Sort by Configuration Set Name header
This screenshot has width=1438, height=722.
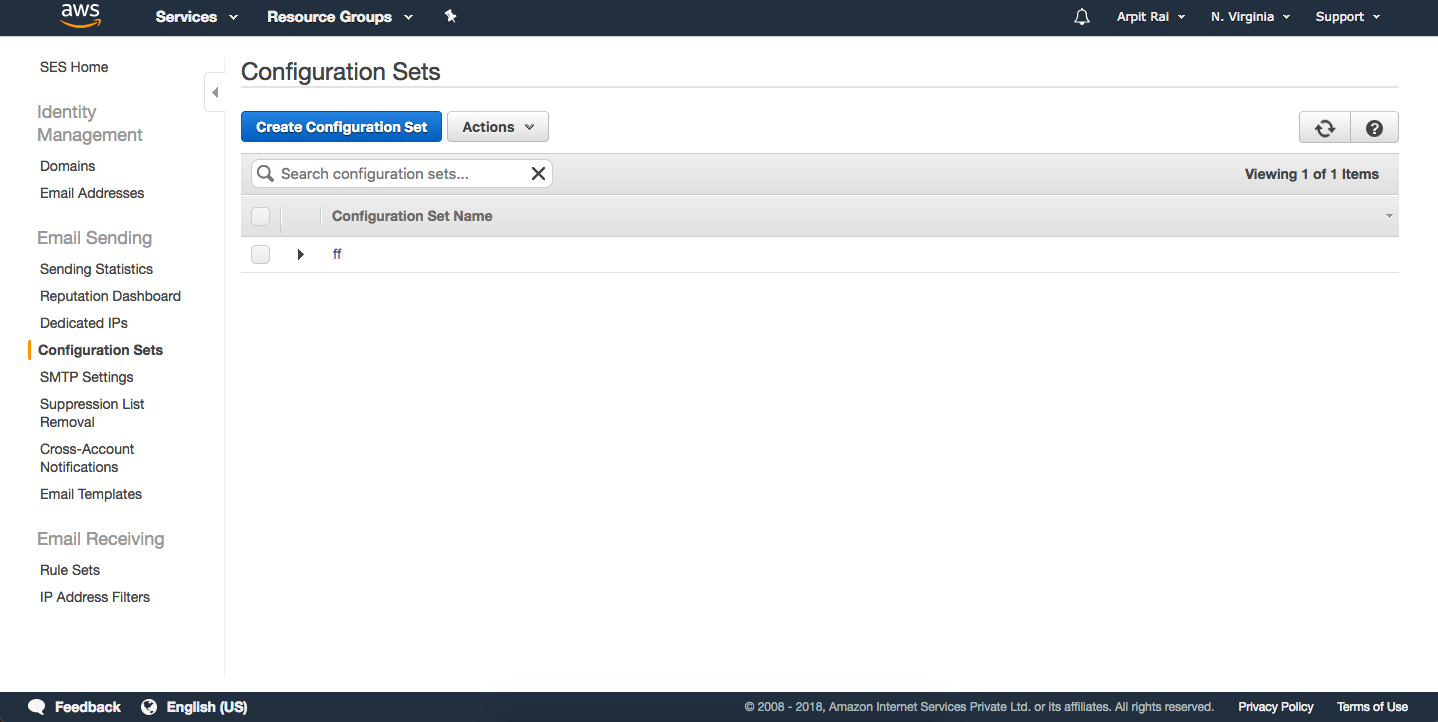tap(412, 216)
